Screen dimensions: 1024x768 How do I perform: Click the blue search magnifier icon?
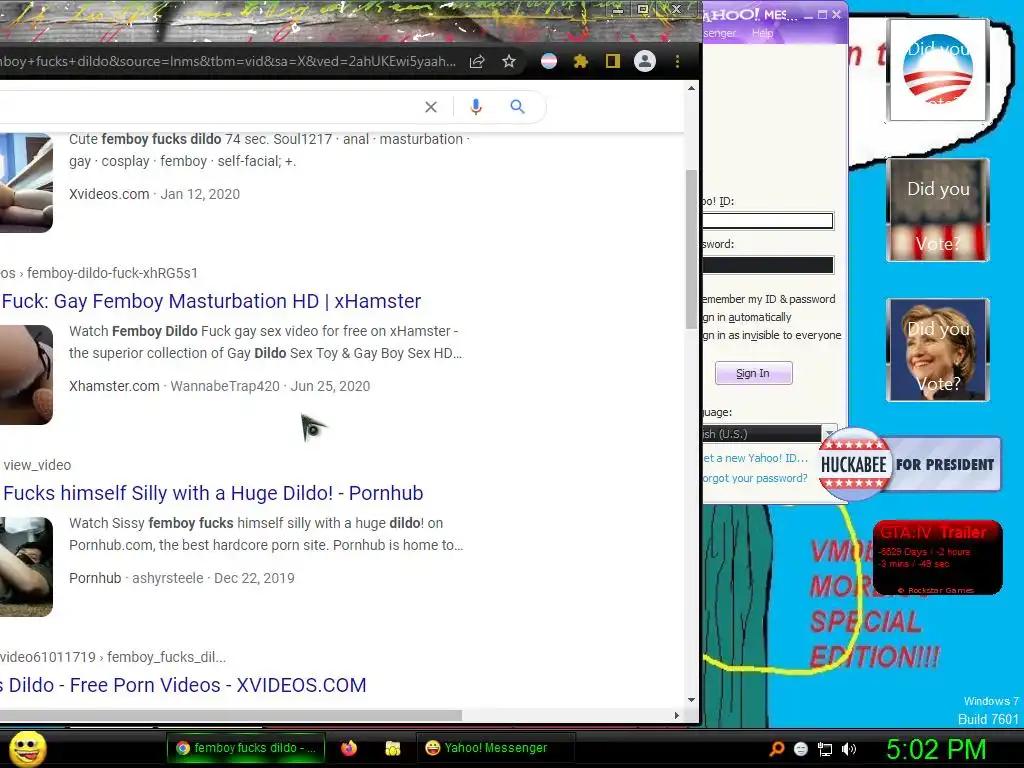(x=517, y=106)
